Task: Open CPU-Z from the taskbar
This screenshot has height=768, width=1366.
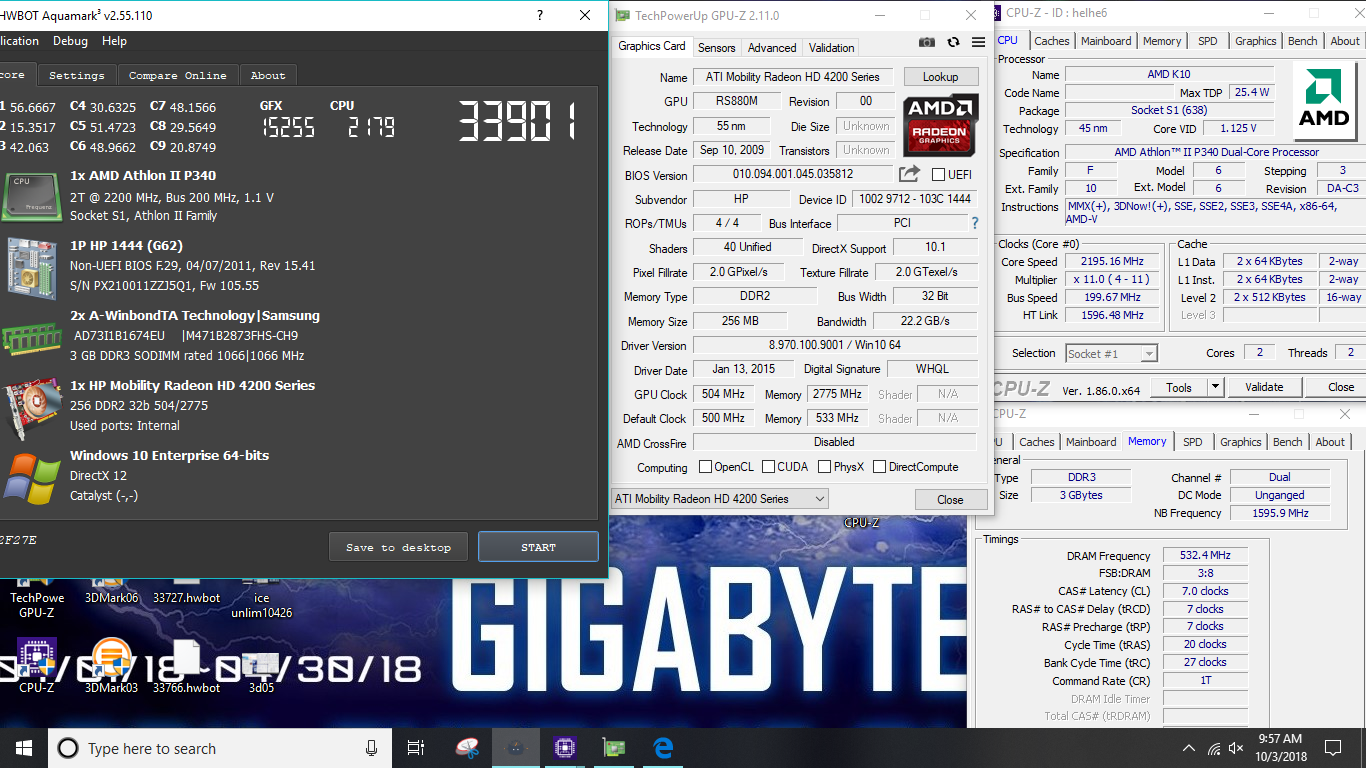Action: click(564, 748)
